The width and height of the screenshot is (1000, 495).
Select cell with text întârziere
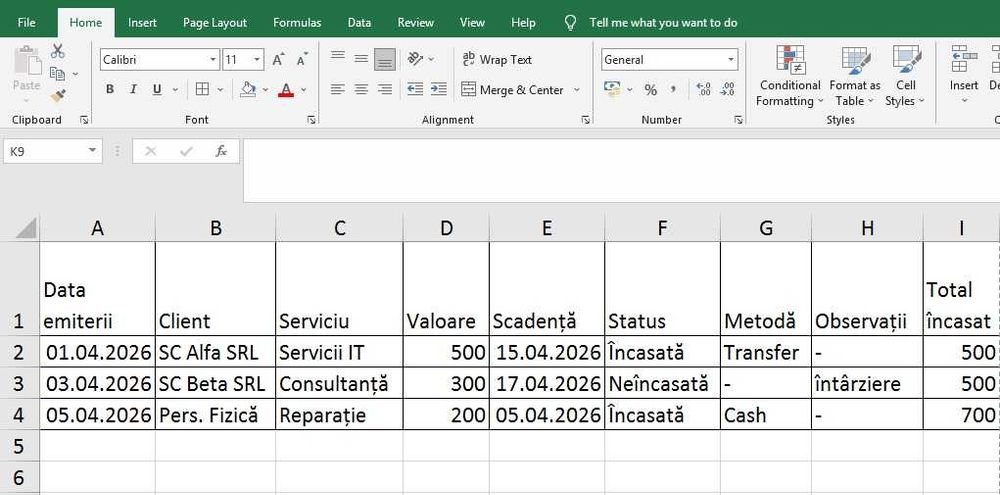867,383
